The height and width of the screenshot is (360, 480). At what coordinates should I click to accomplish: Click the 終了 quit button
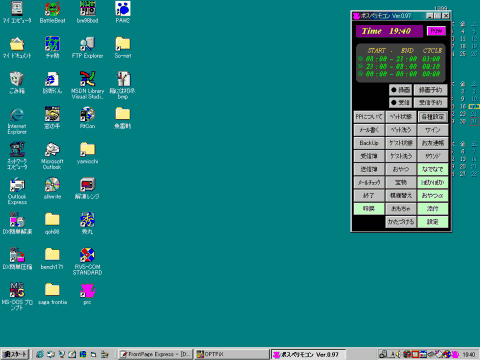click(369, 196)
